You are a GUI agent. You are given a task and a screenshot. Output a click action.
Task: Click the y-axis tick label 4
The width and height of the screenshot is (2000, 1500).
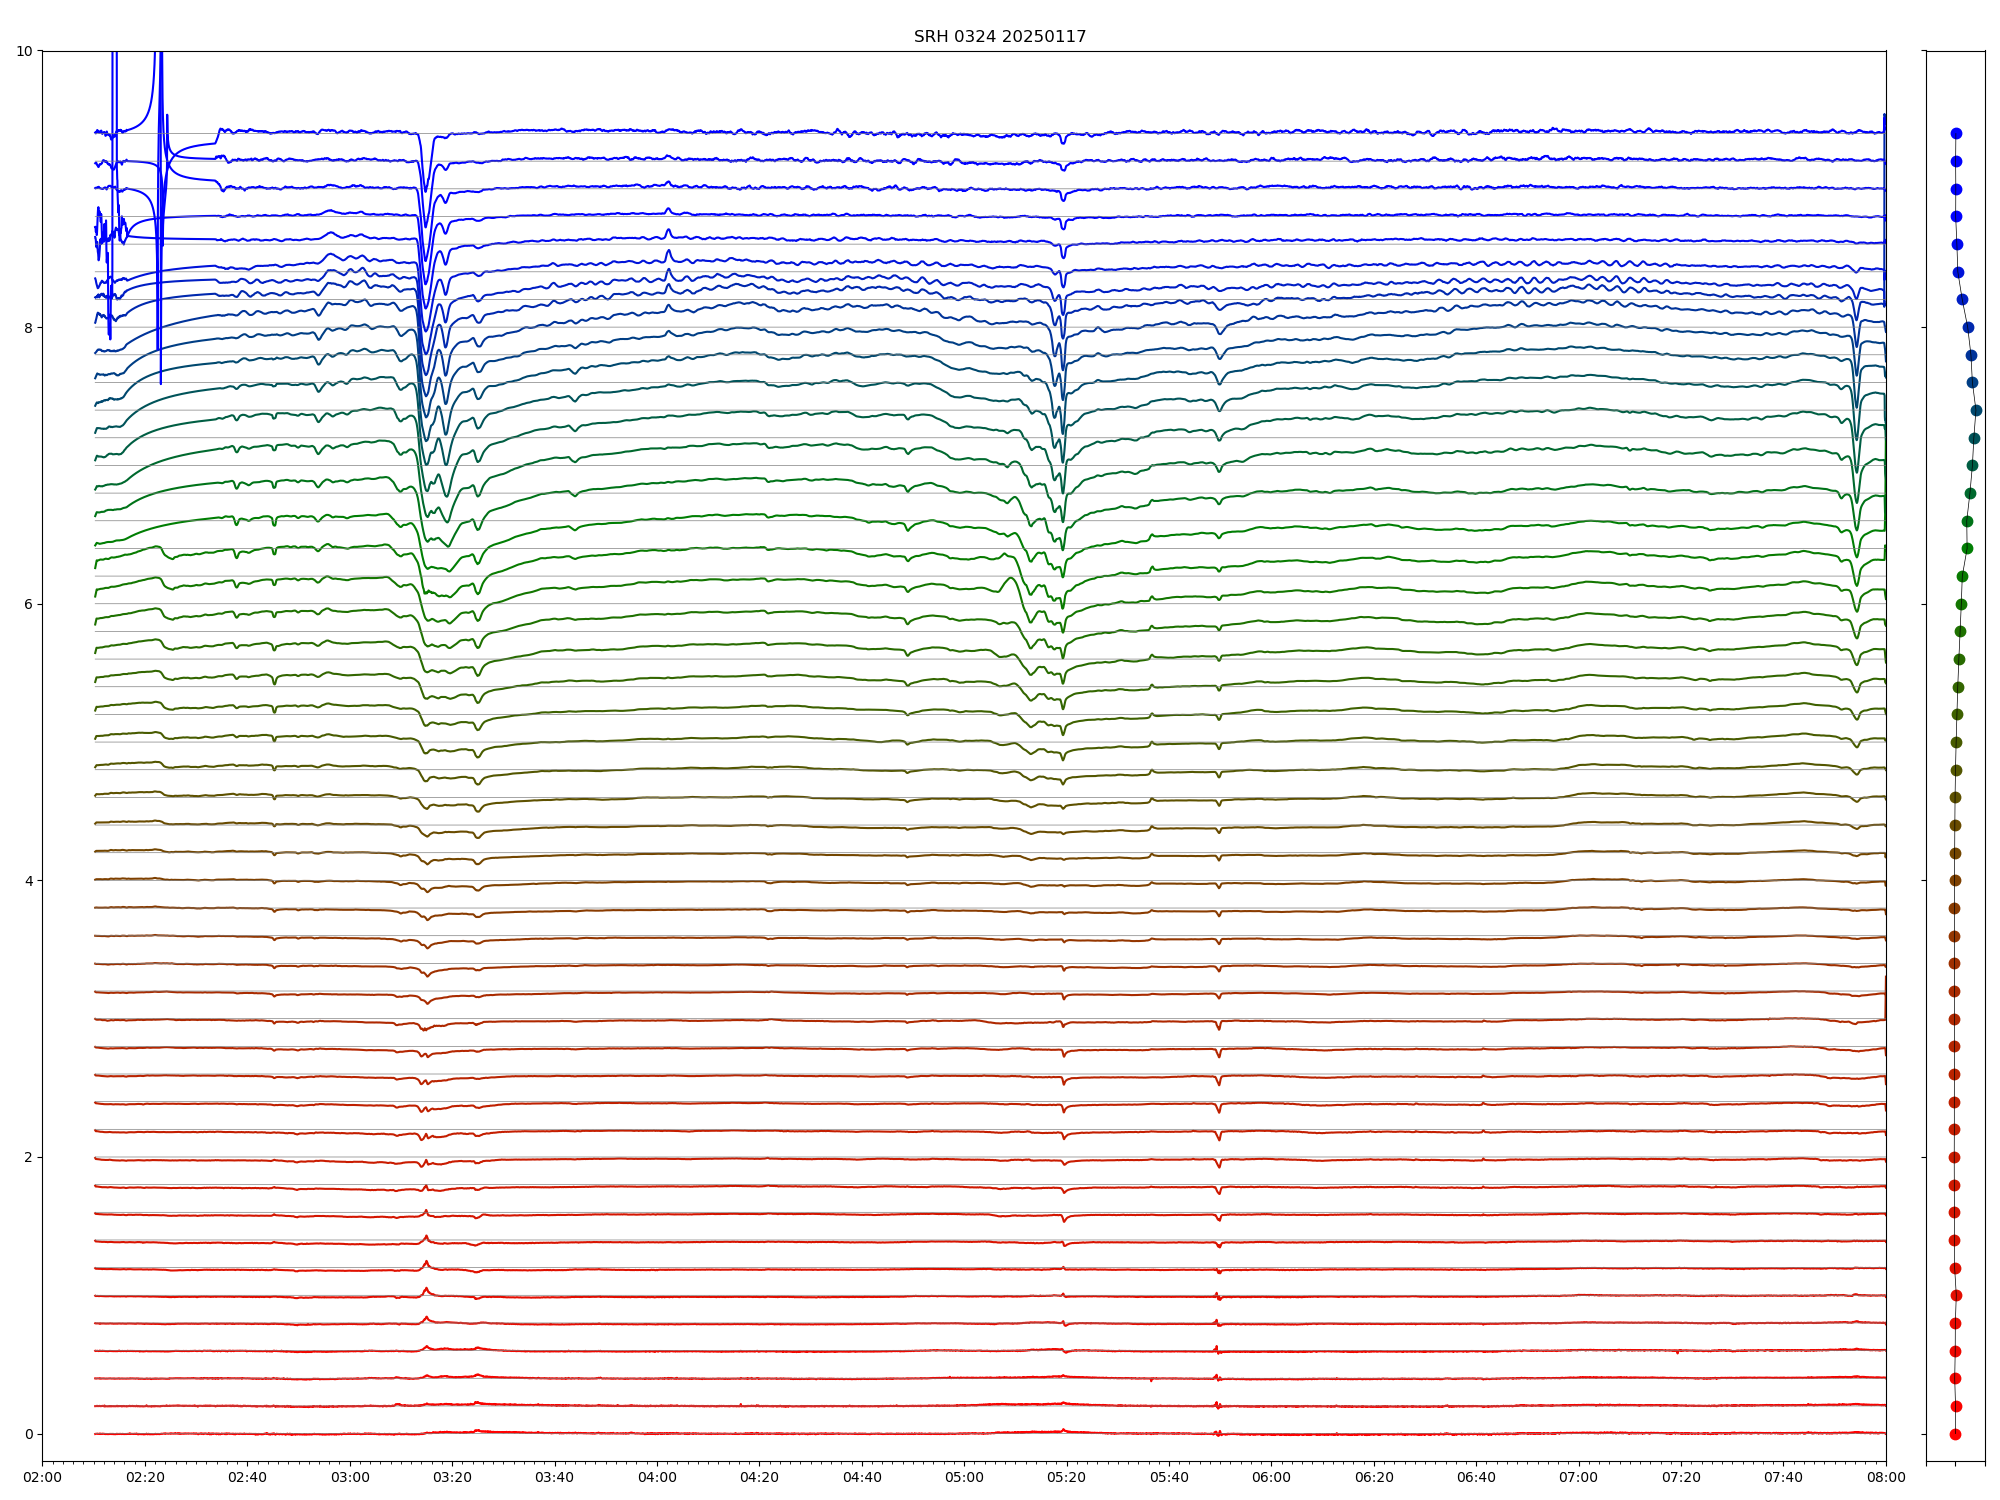28,881
